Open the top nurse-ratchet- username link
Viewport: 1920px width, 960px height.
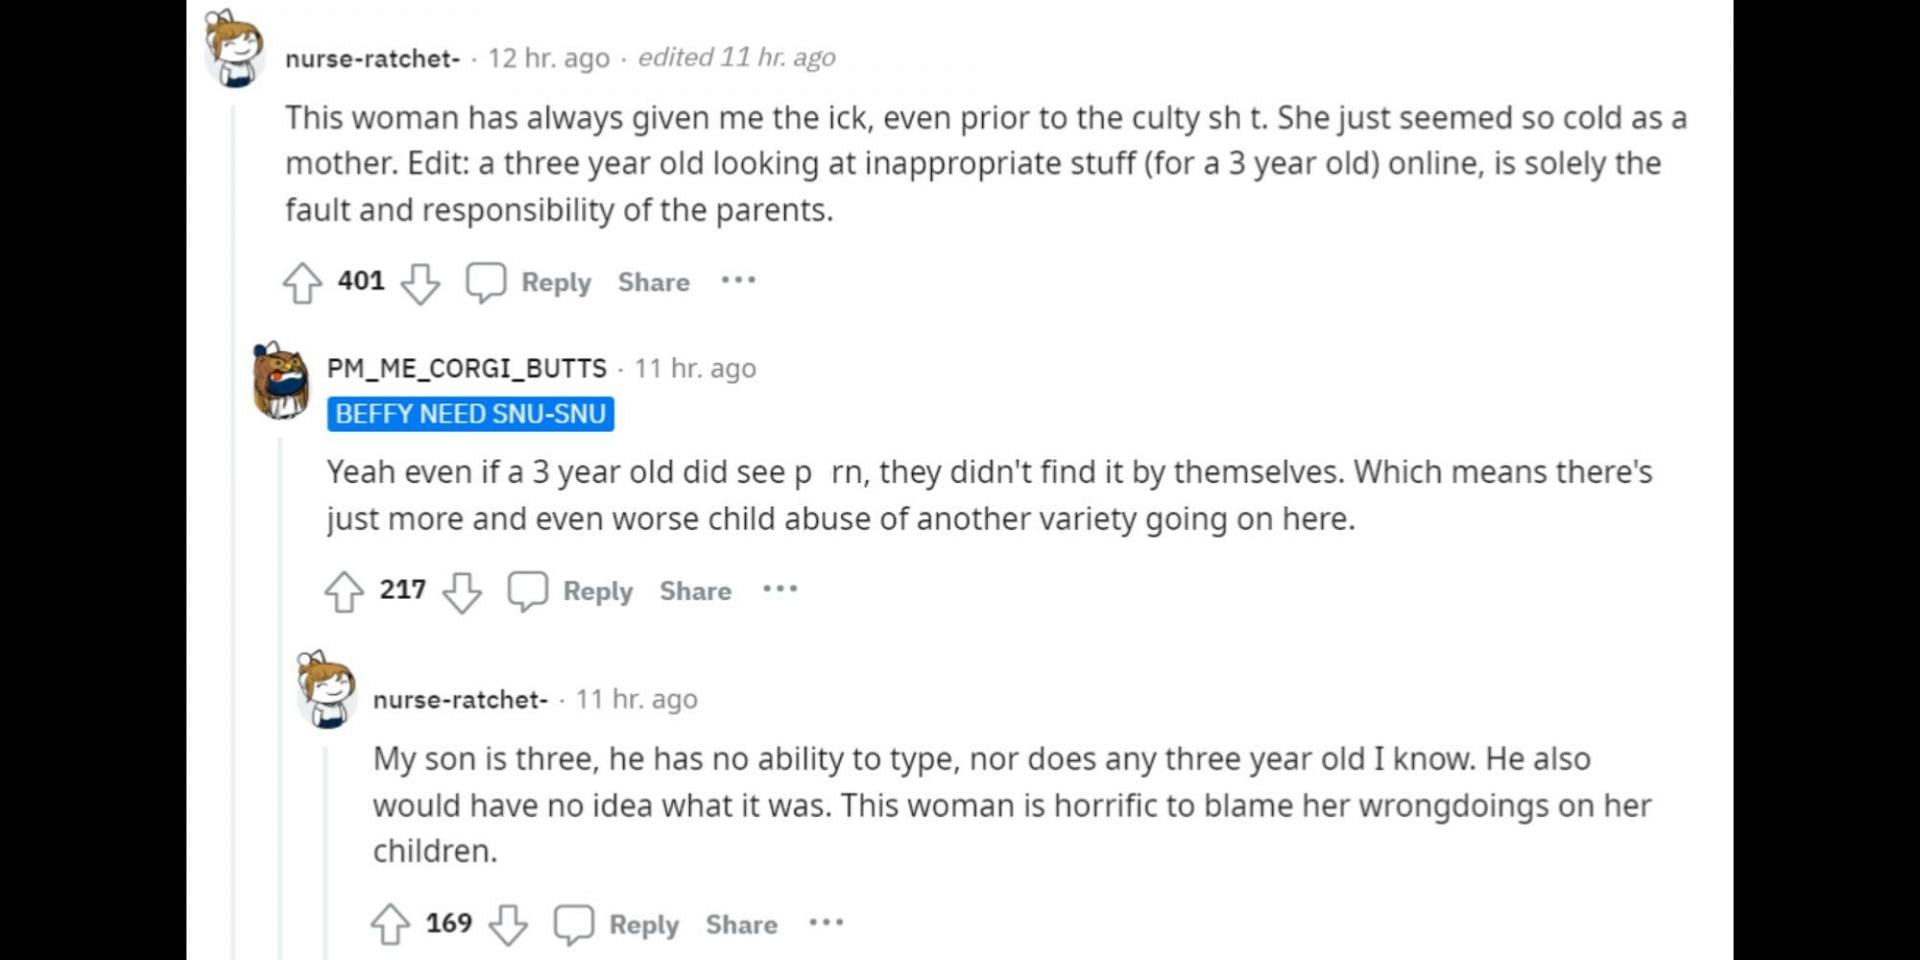point(373,59)
